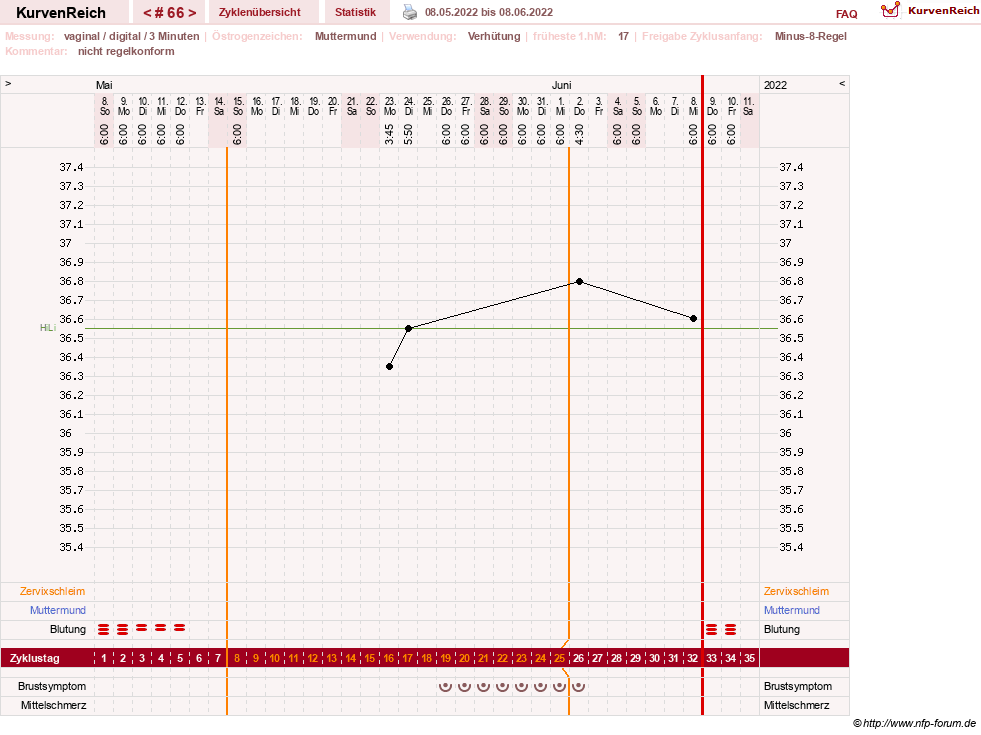Click the printer icon

tap(410, 12)
